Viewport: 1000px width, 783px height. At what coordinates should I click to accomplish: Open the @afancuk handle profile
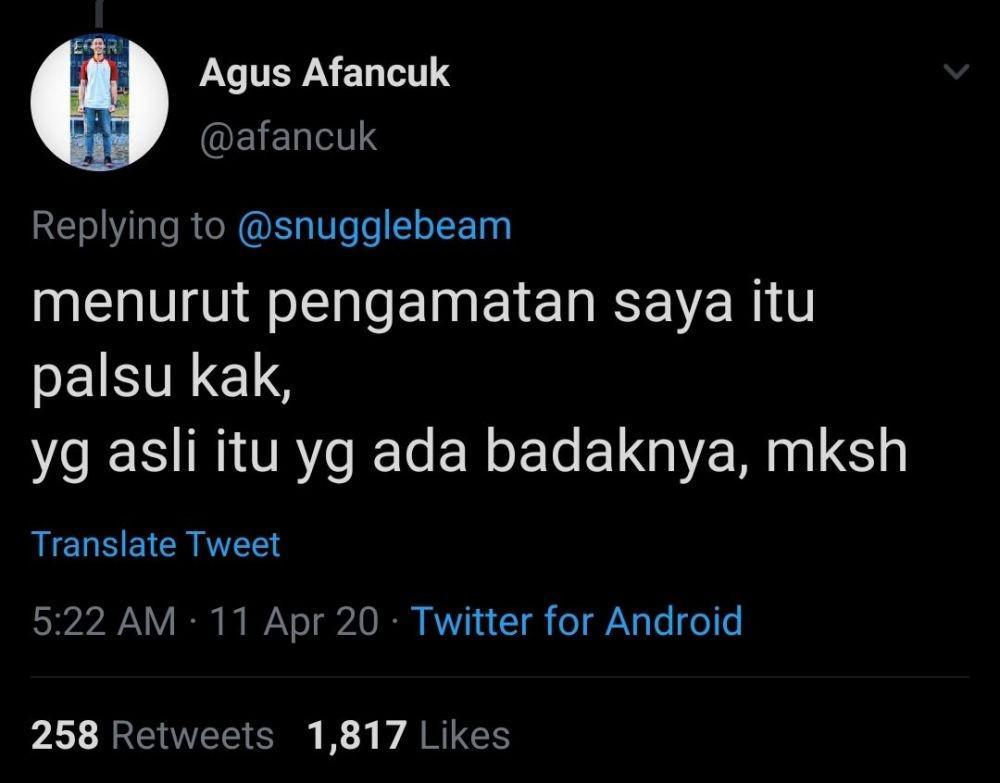288,137
